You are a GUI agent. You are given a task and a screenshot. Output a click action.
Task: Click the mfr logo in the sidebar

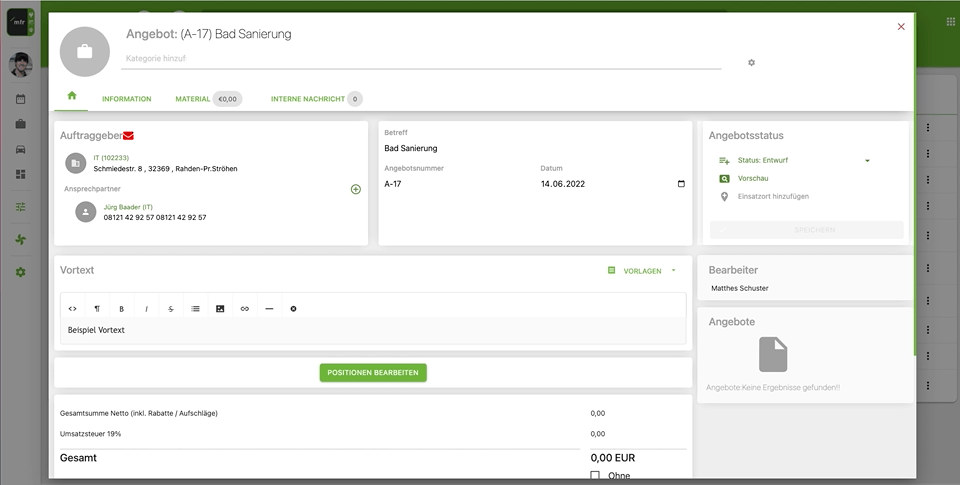pos(20,22)
